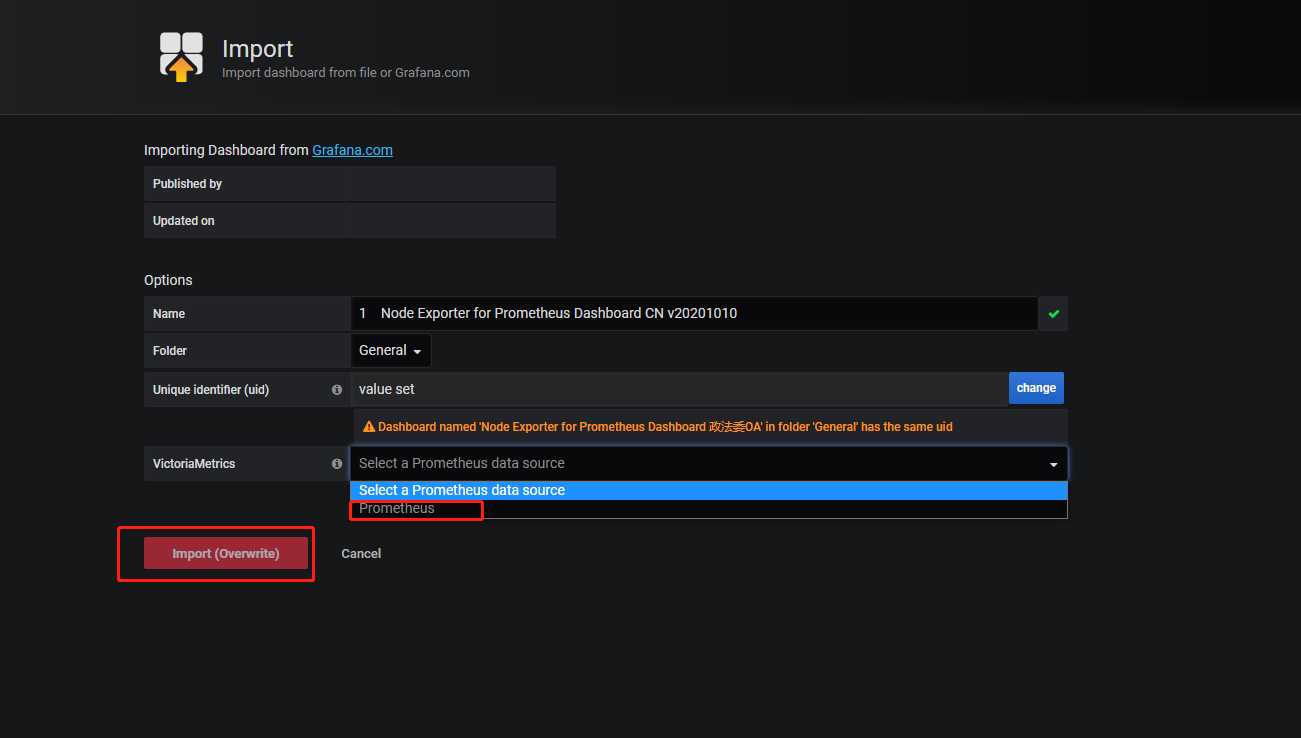The height and width of the screenshot is (738, 1301).
Task: Pick 'Select a Prometheus data source' option
Action: (x=708, y=490)
